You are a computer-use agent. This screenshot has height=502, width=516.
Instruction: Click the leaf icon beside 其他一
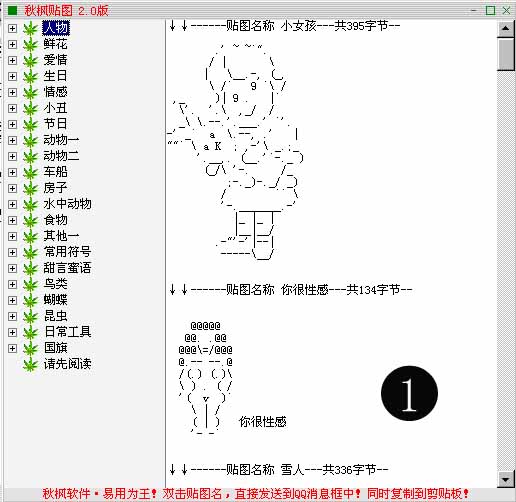[x=30, y=236]
